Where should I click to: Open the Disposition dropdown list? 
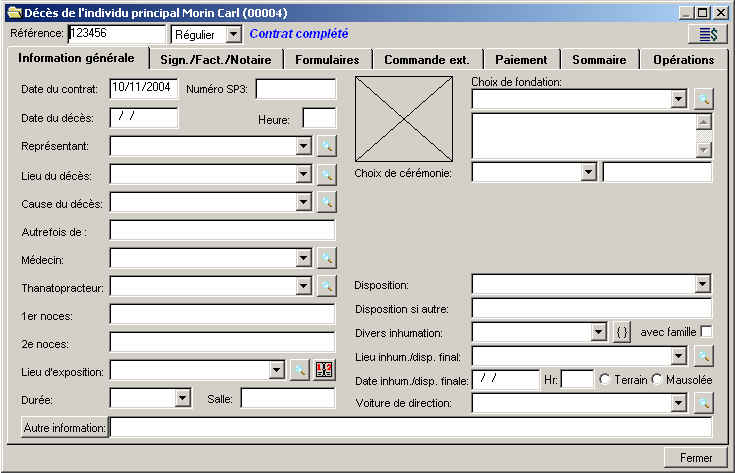pos(702,284)
